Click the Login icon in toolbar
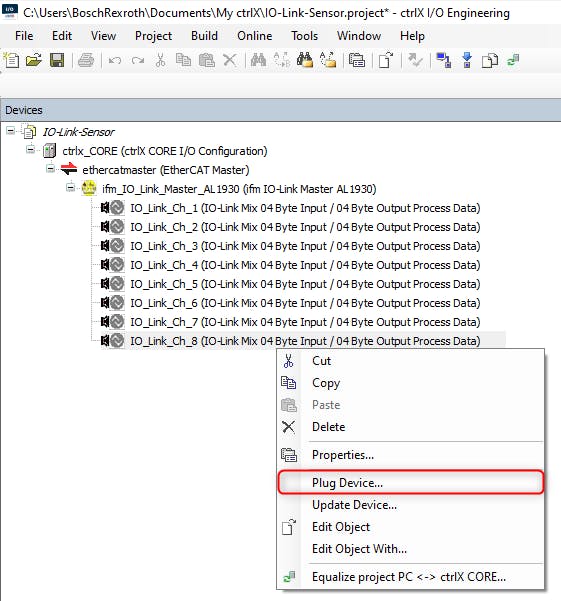 click(x=444, y=60)
